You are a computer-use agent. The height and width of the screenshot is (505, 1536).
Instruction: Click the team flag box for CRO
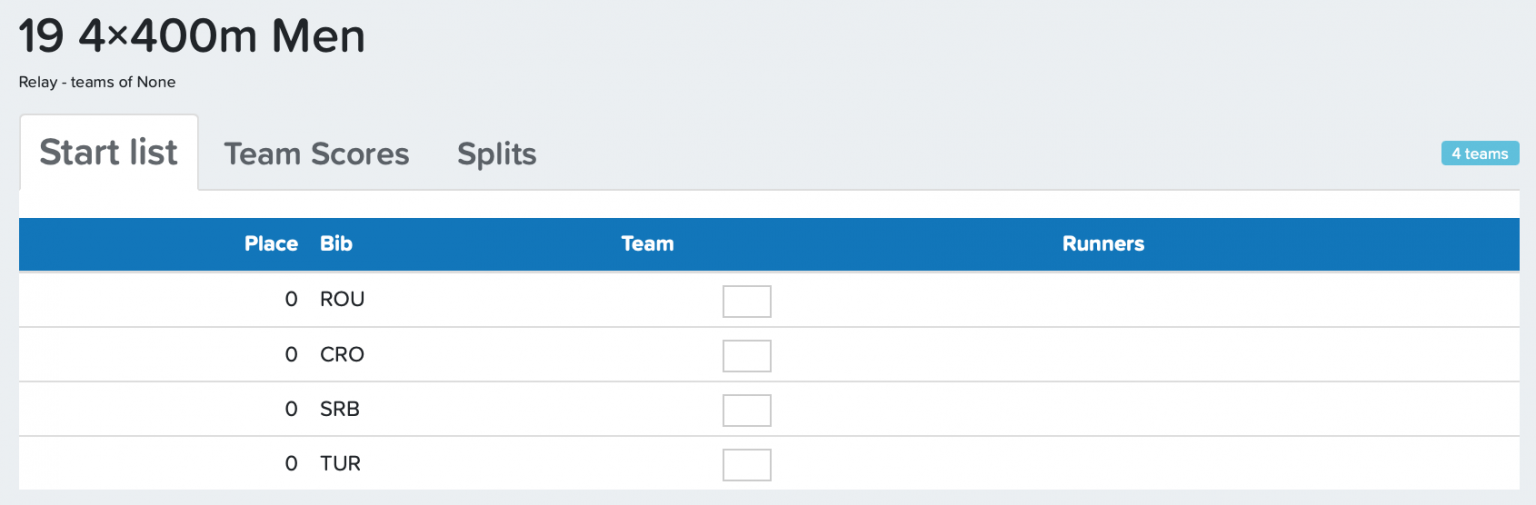click(747, 356)
